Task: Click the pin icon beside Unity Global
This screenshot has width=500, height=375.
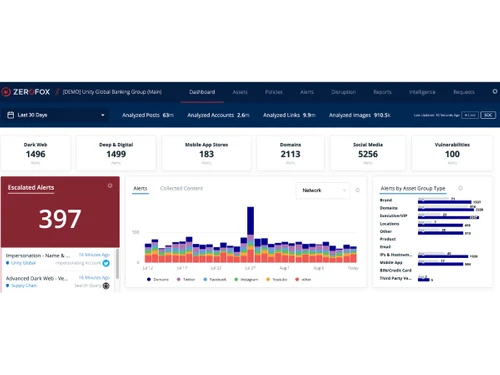Action: point(8,263)
